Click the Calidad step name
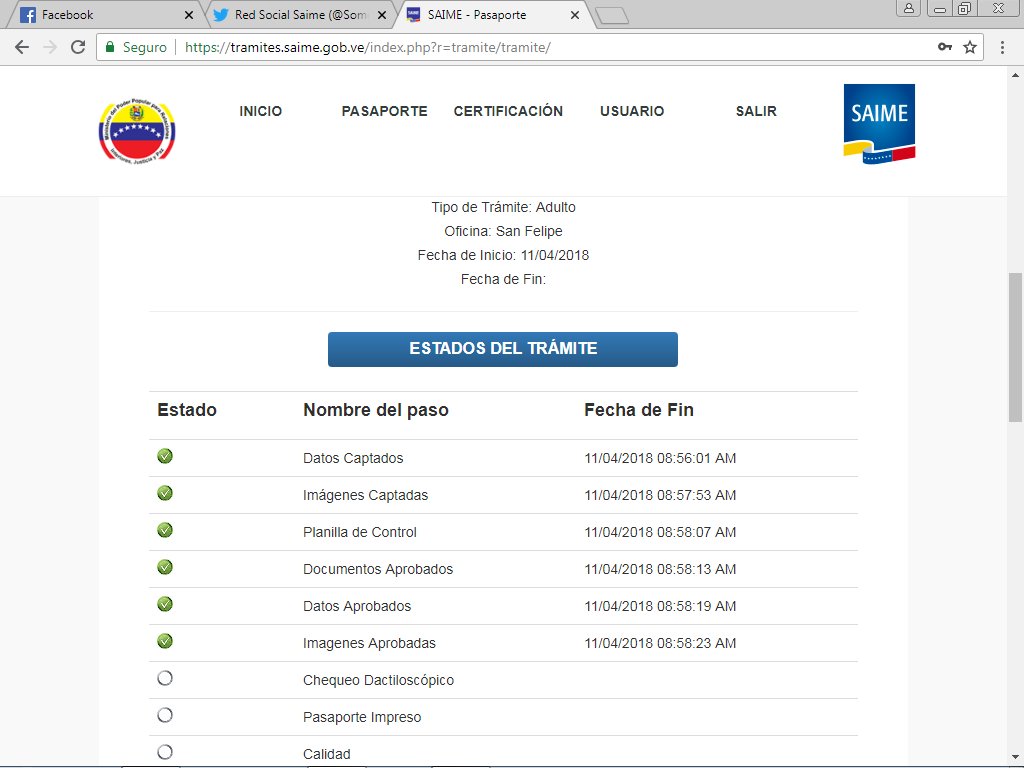The height and width of the screenshot is (768, 1024). tap(327, 754)
